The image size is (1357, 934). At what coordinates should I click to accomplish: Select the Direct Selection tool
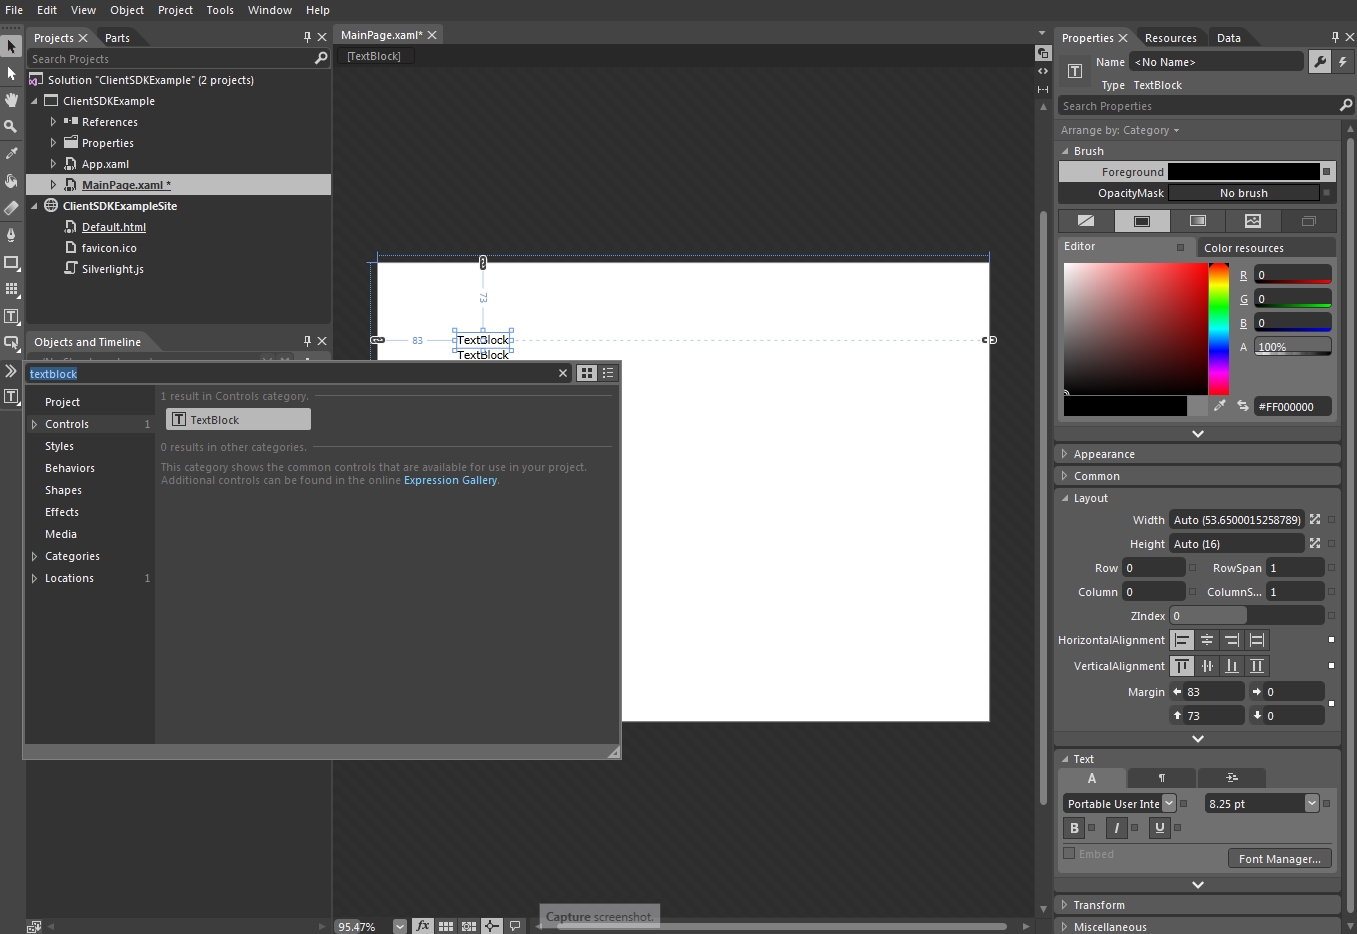(11, 73)
